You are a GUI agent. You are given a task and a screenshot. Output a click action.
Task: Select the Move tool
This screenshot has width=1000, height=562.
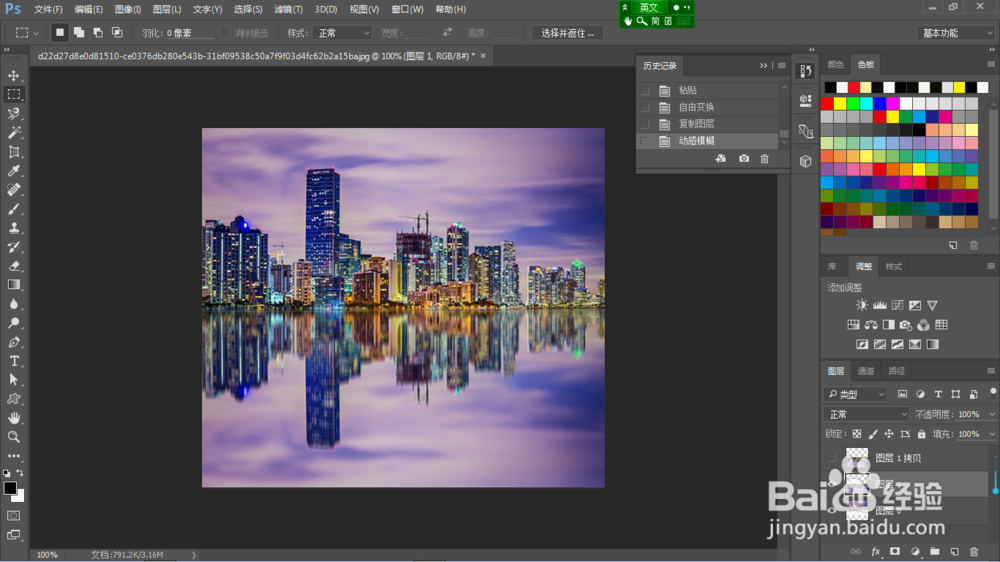[13, 75]
